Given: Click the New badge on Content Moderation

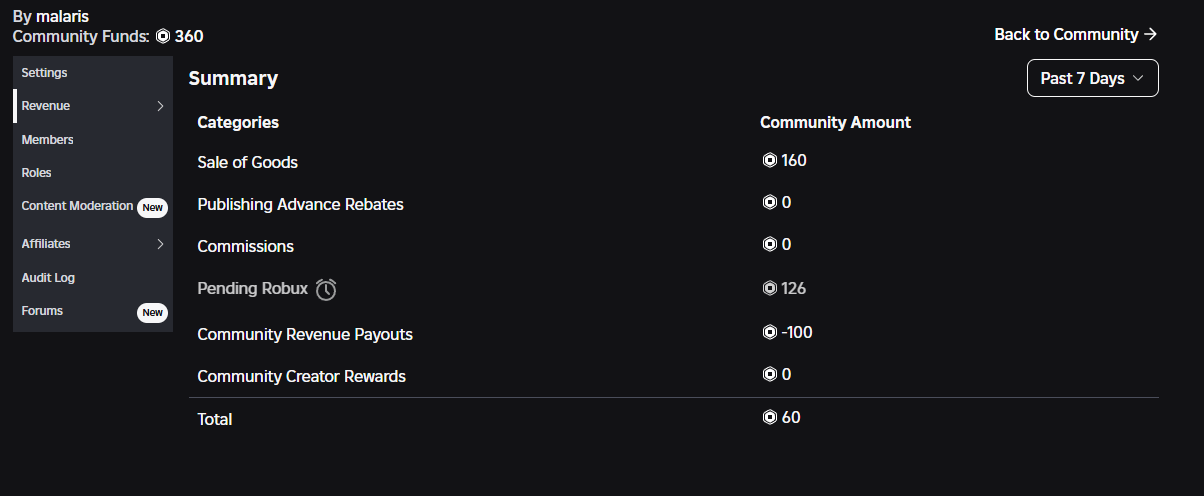Looking at the screenshot, I should 152,207.
